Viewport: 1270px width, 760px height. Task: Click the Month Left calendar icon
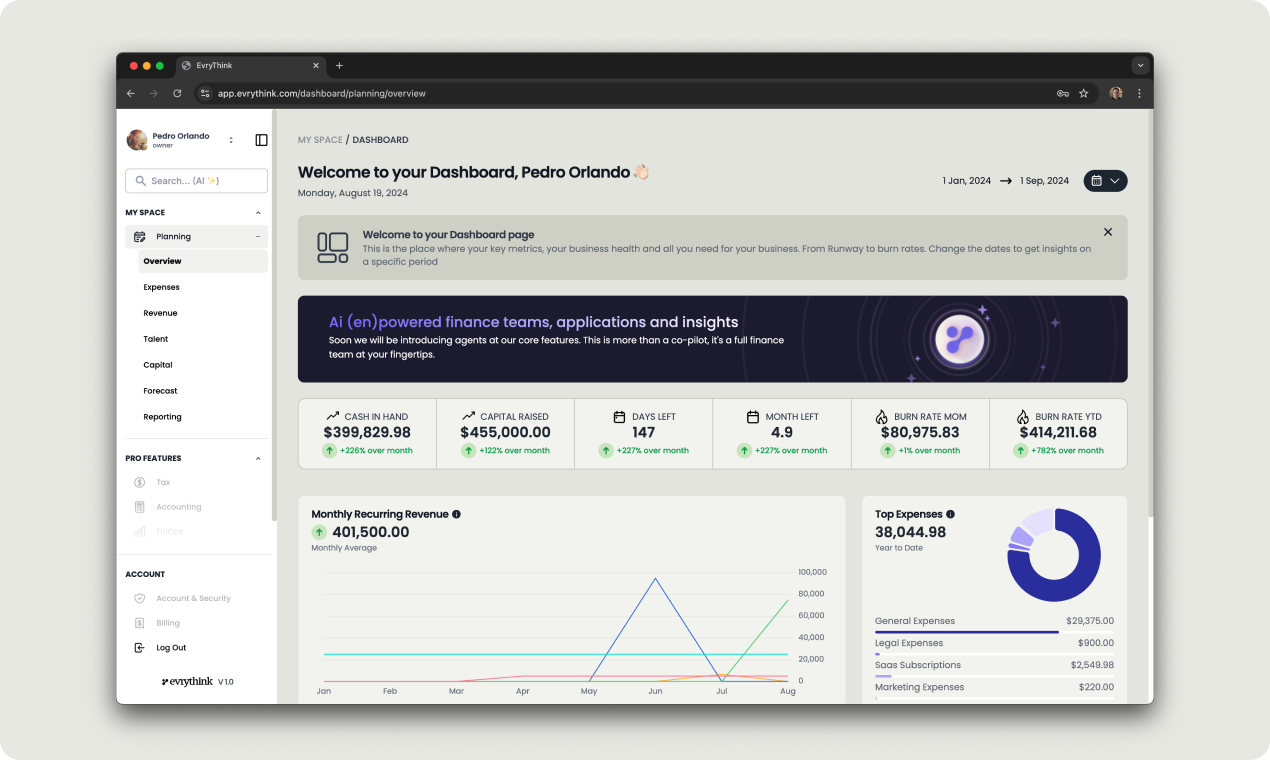tap(752, 416)
